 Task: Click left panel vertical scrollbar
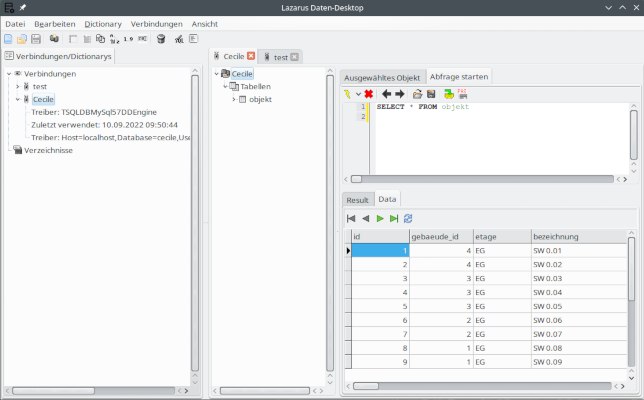pyautogui.click(x=195, y=223)
